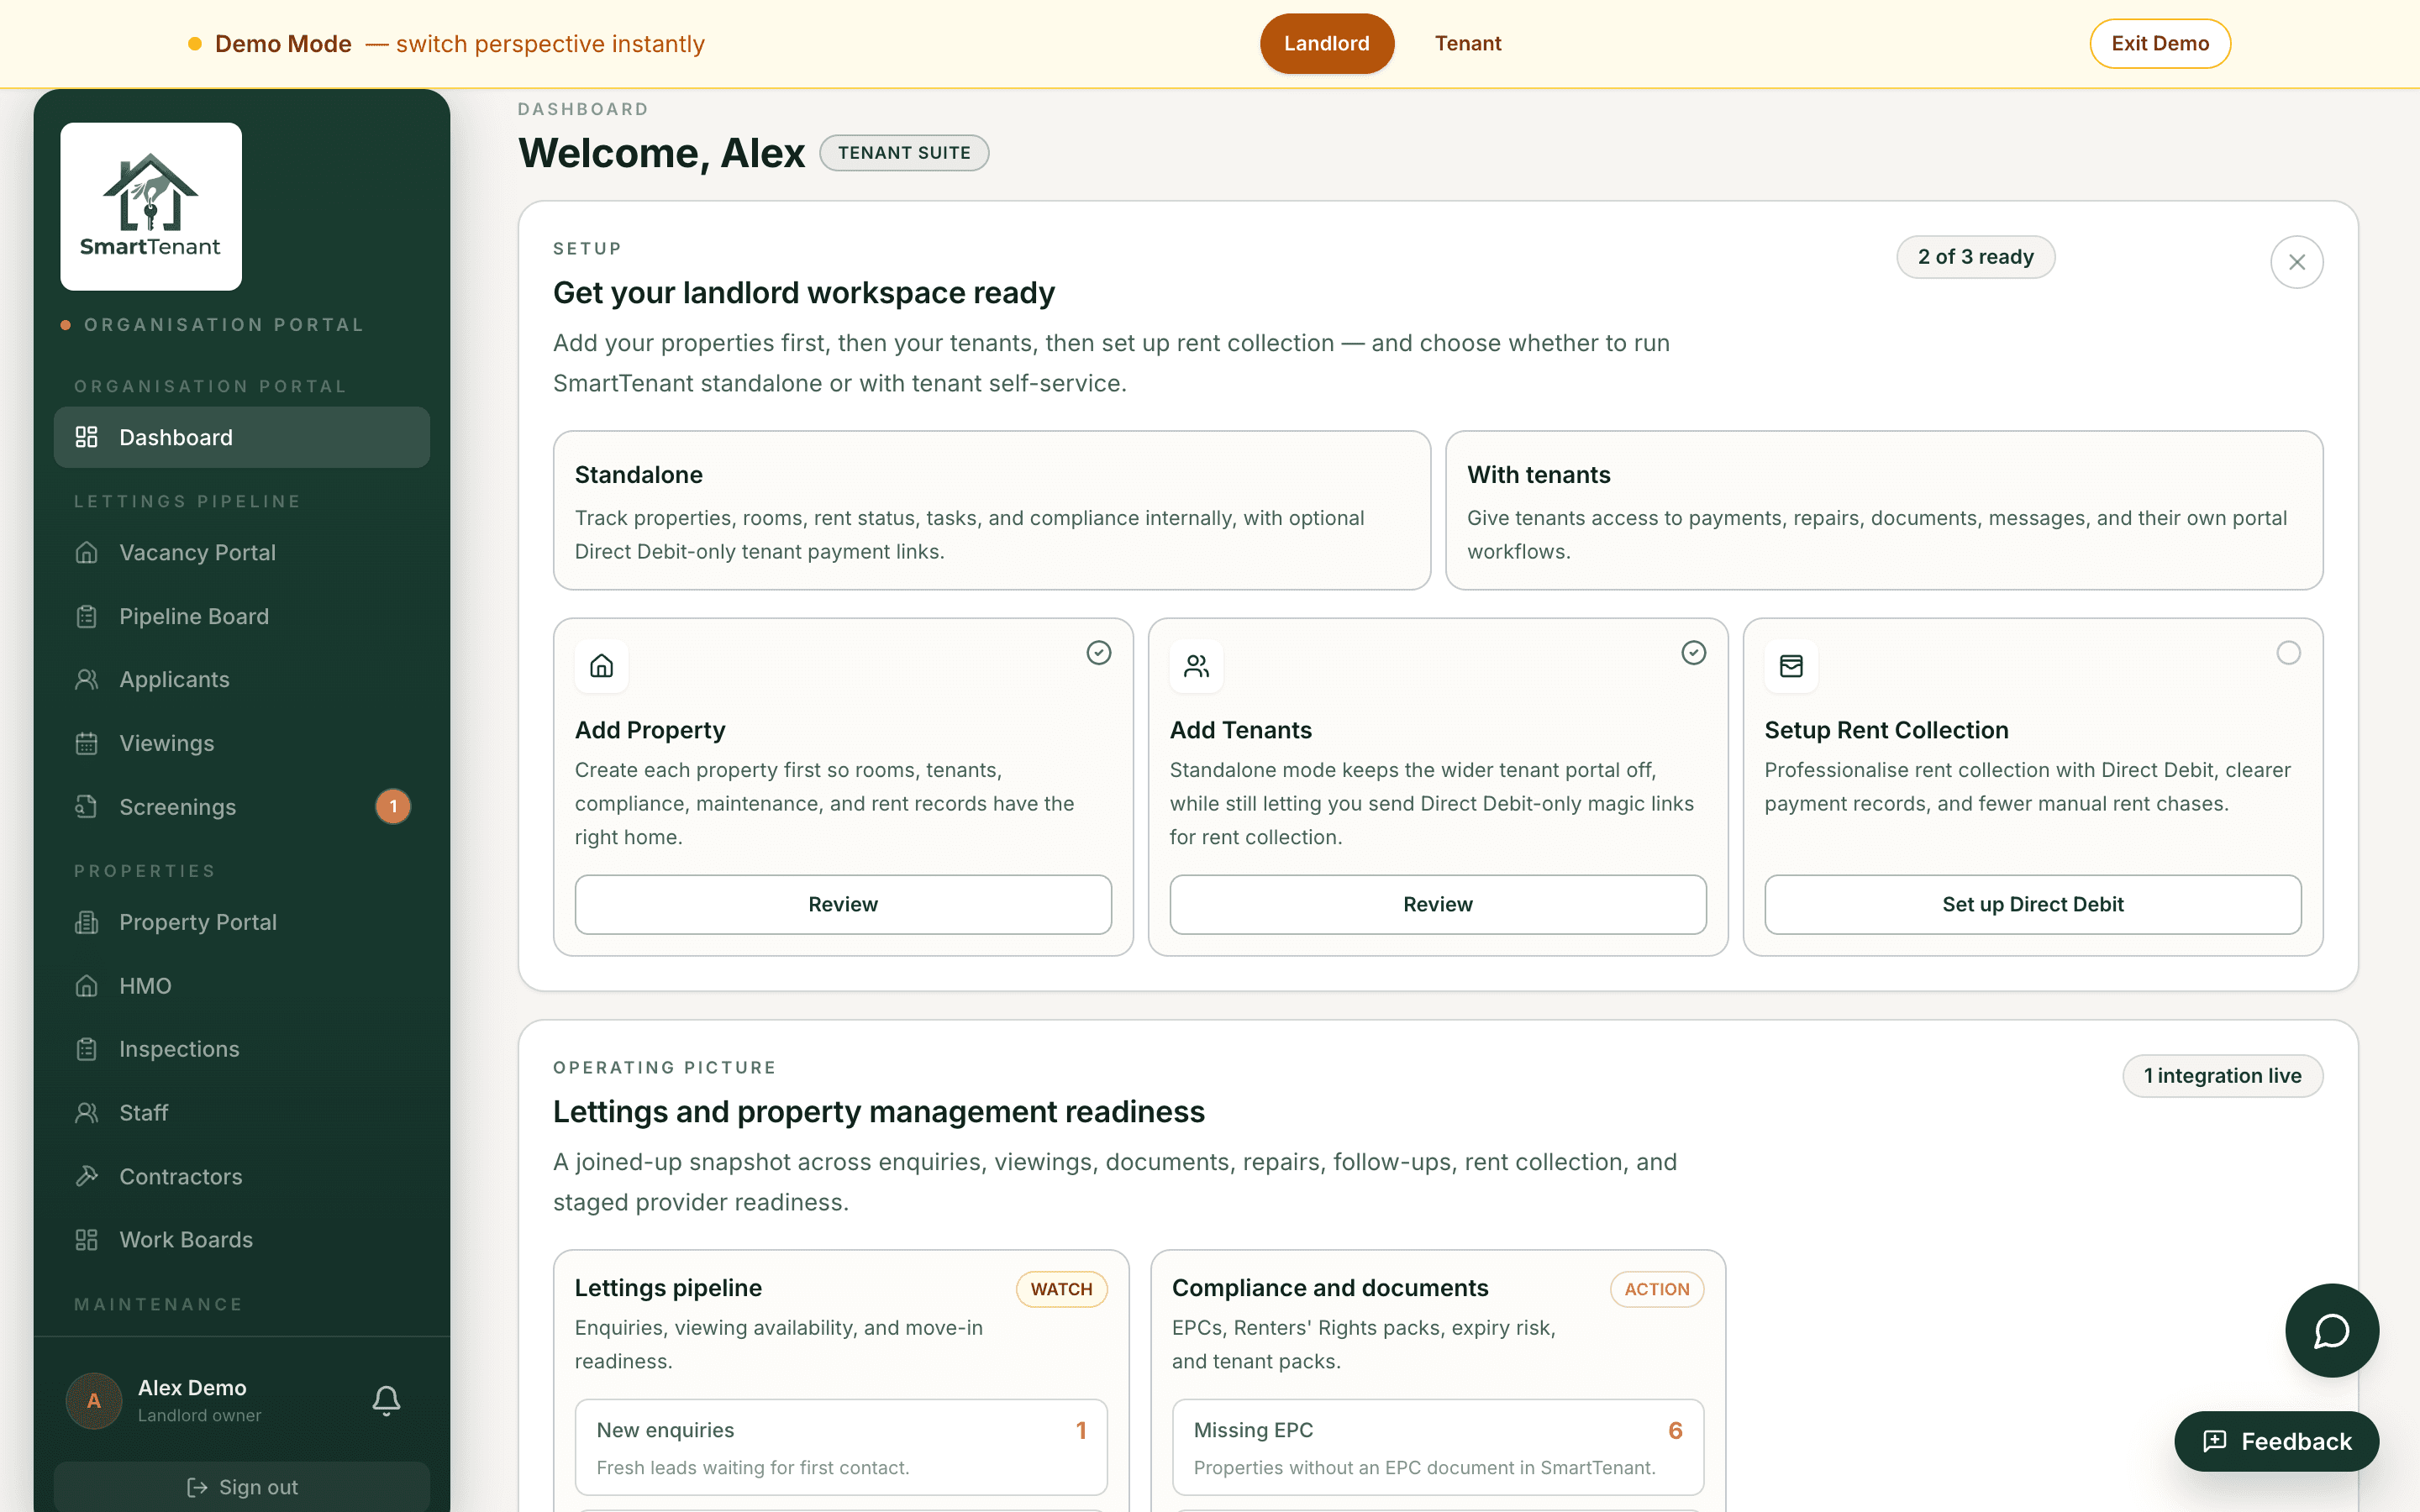
Task: Click the WATCH status tag
Action: tap(1062, 1289)
